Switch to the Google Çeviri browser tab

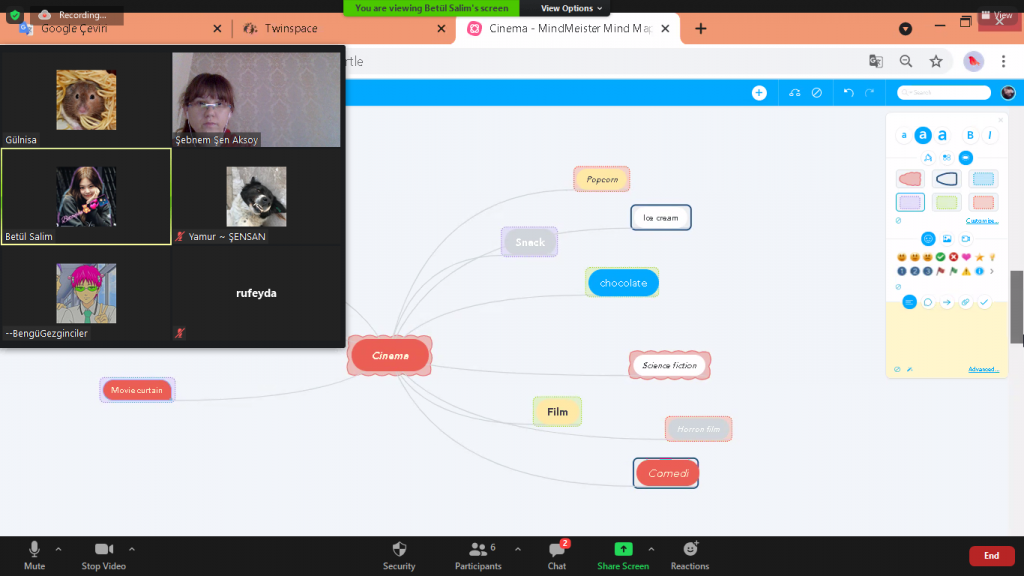click(x=74, y=29)
